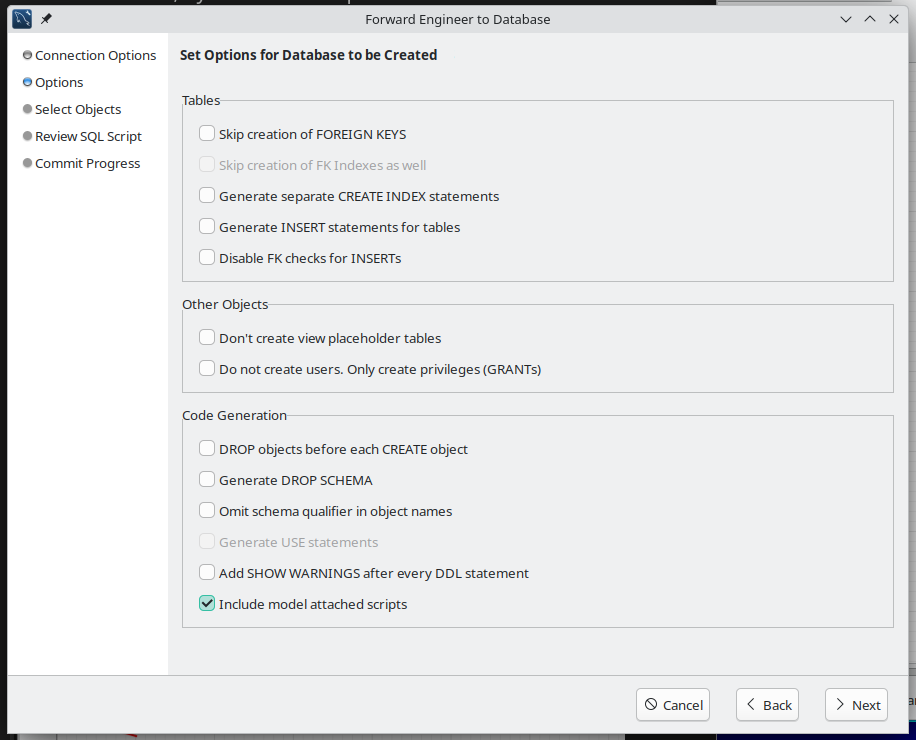
Task: Enable Do not create users option
Action: pyautogui.click(x=207, y=369)
